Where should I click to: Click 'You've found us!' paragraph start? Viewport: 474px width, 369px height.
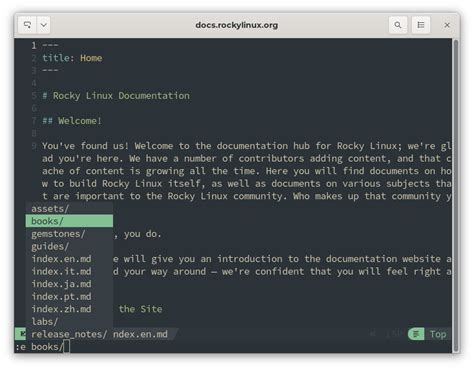click(85, 146)
